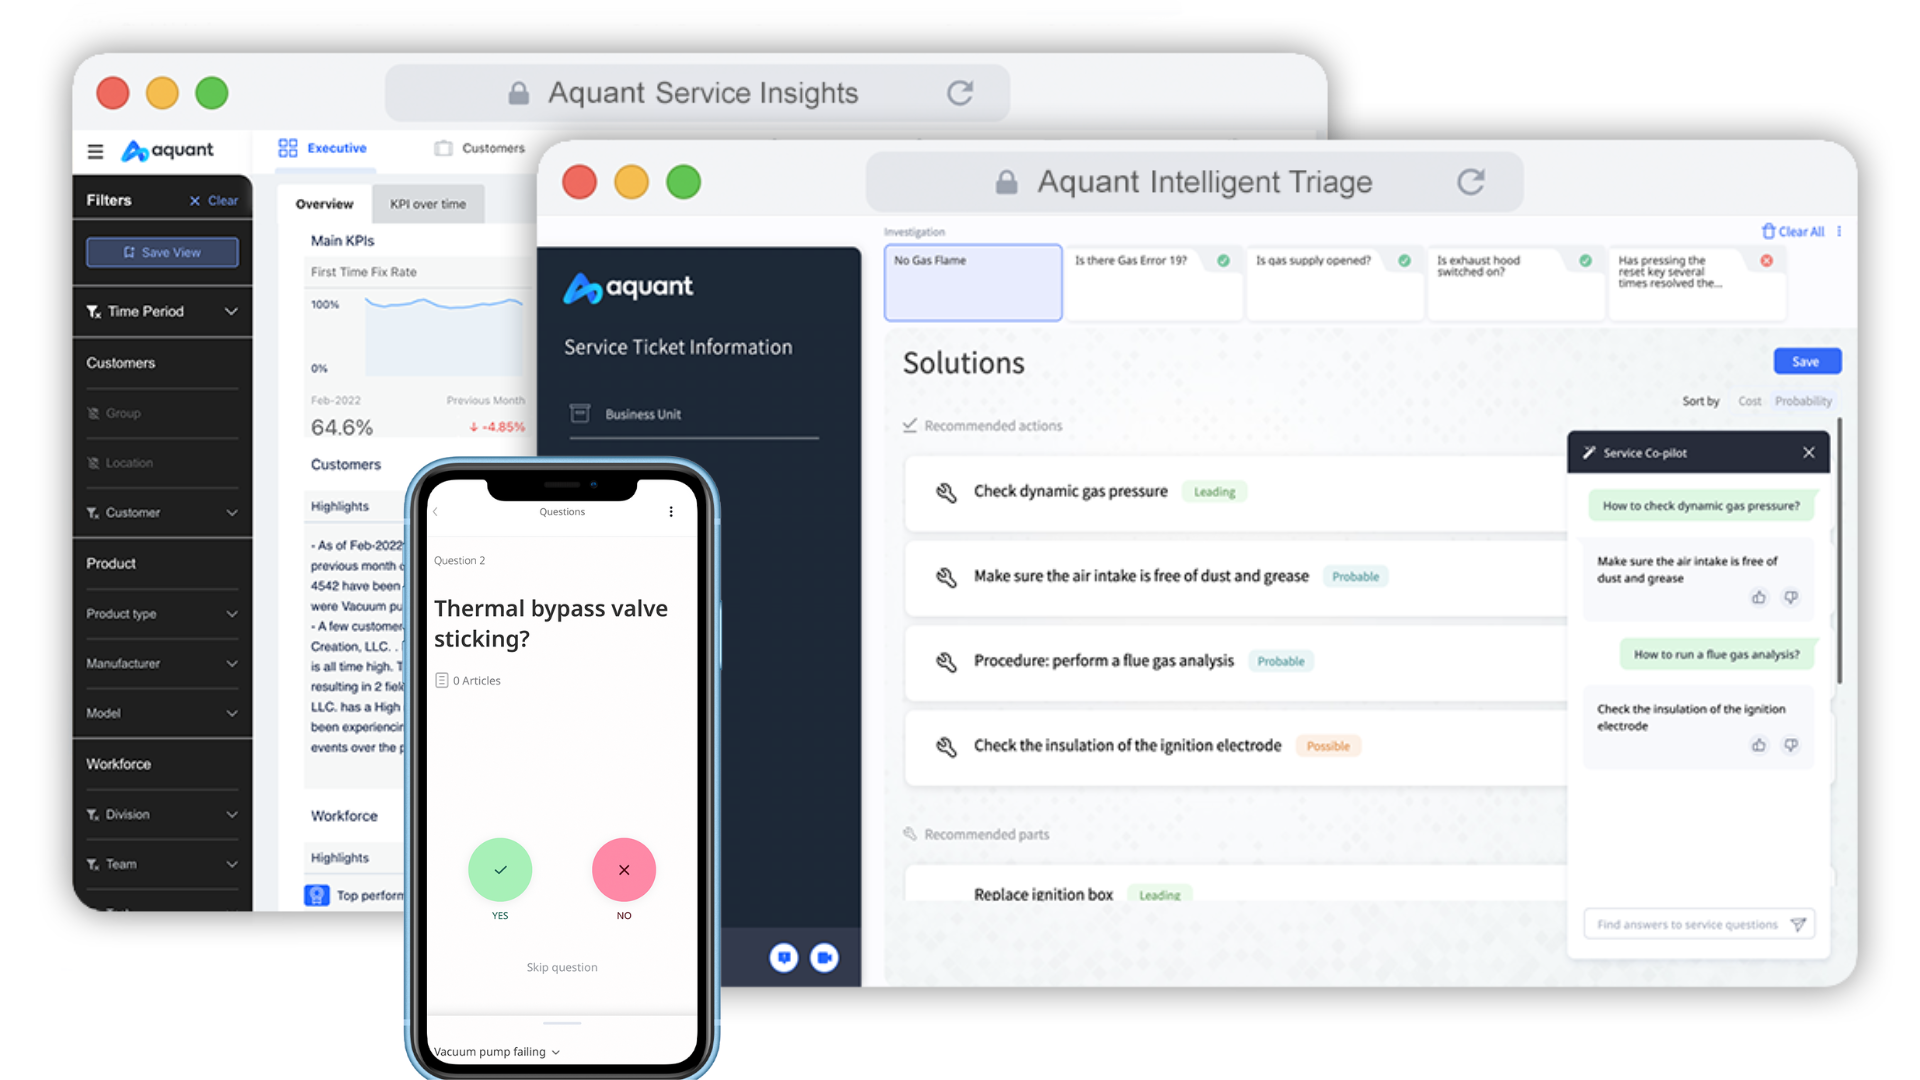Click the Find answers input field
1920x1080 pixels.
pyautogui.click(x=1689, y=923)
